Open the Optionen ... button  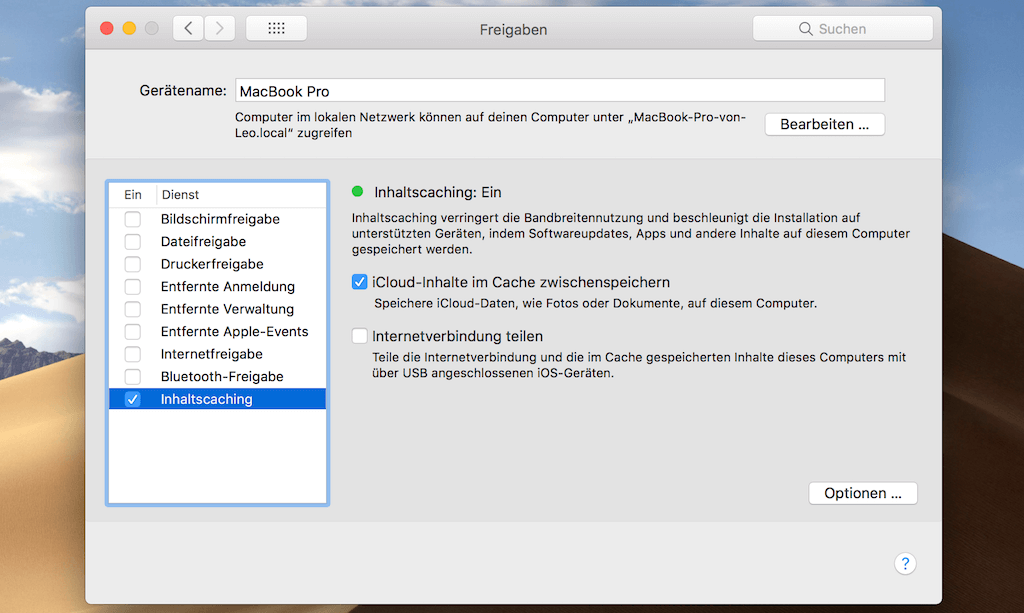pyautogui.click(x=863, y=493)
